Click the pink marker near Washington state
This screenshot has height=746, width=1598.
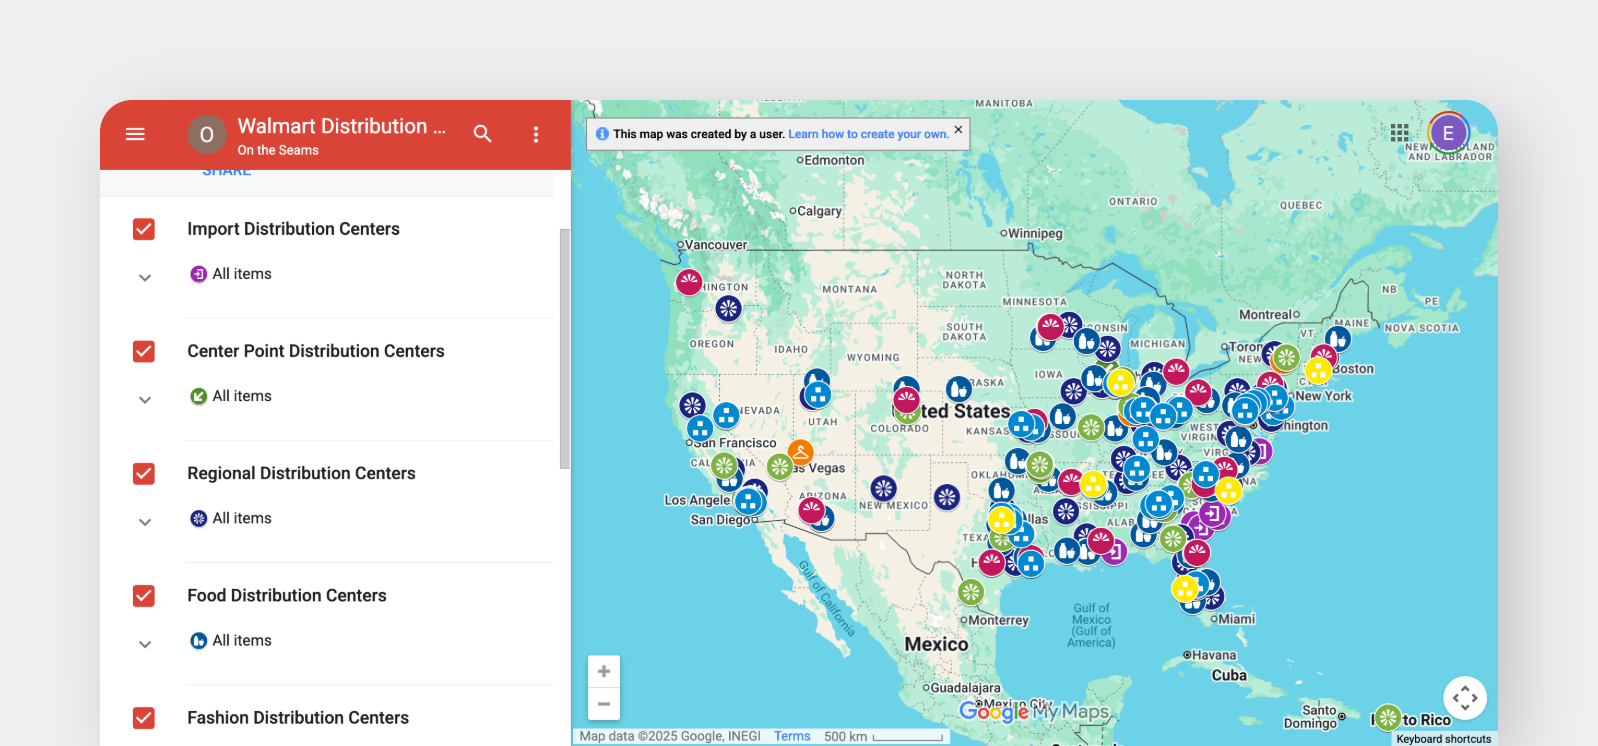[x=689, y=282]
